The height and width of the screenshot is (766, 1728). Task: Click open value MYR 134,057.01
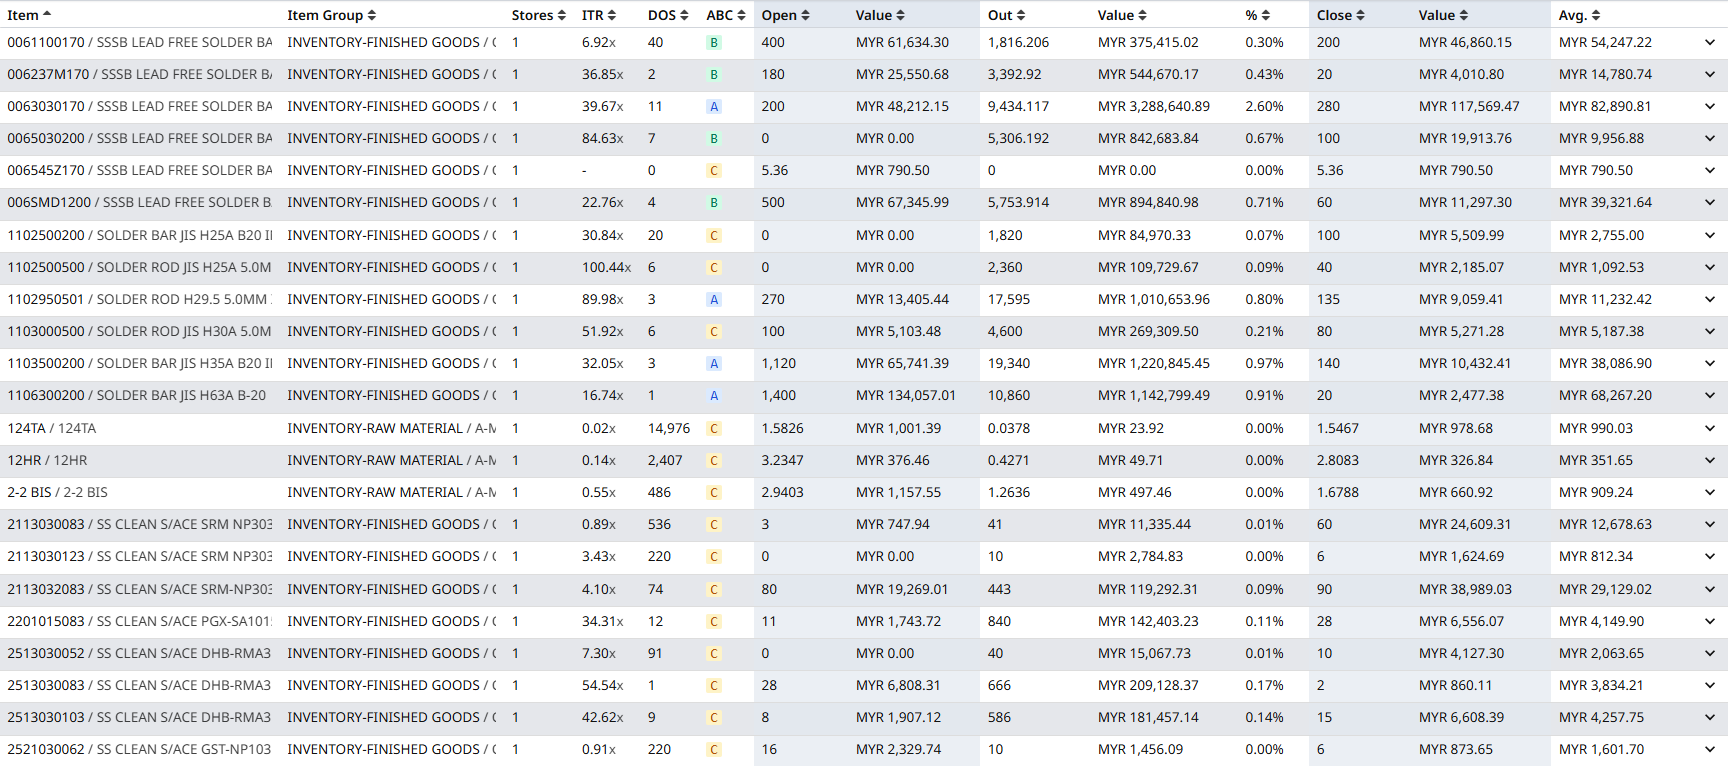tap(906, 395)
